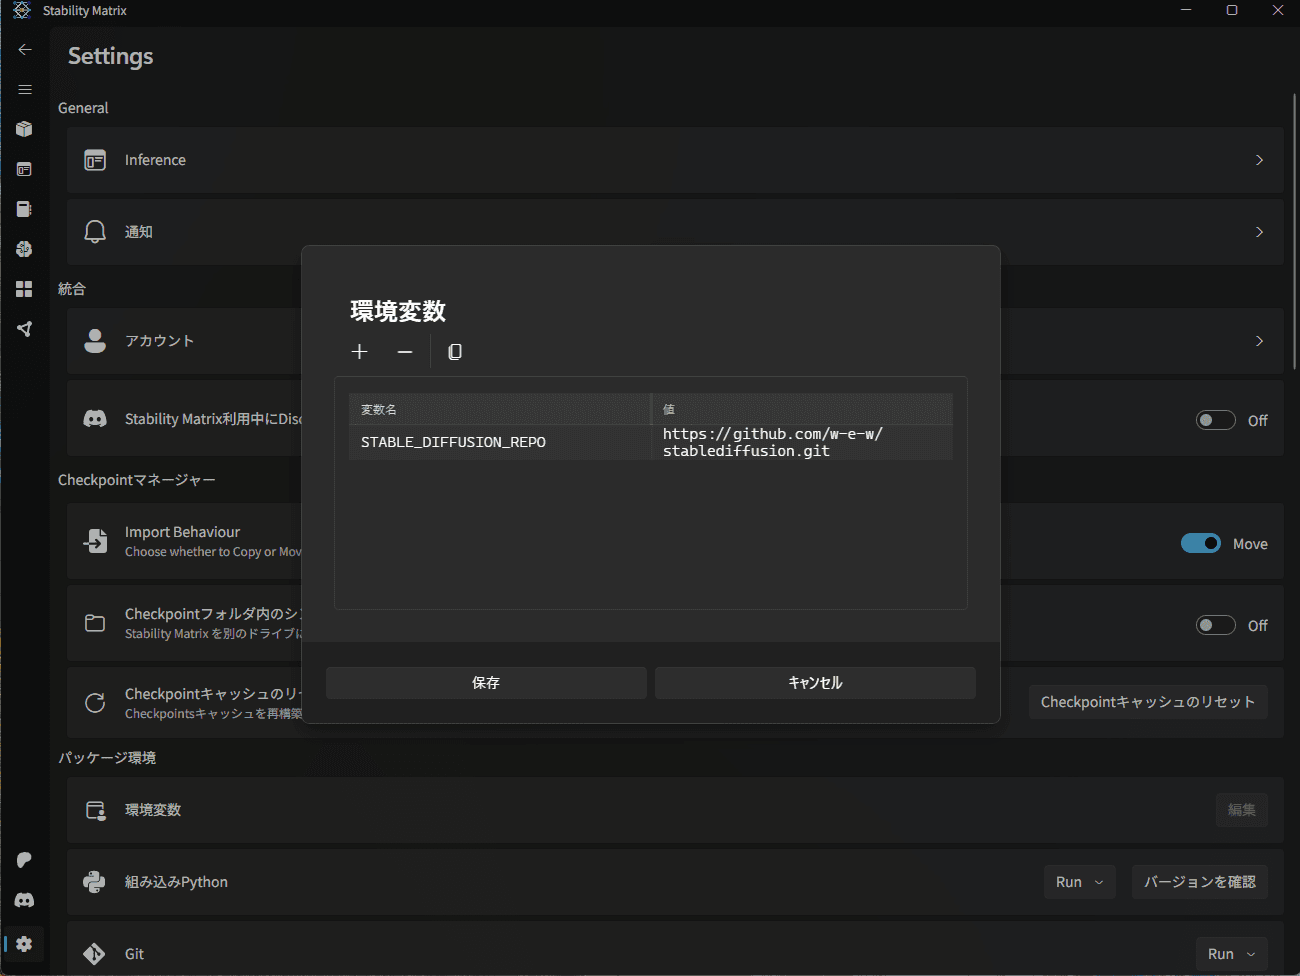Open the Patreon icon in the sidebar
The width and height of the screenshot is (1300, 976).
coord(25,860)
